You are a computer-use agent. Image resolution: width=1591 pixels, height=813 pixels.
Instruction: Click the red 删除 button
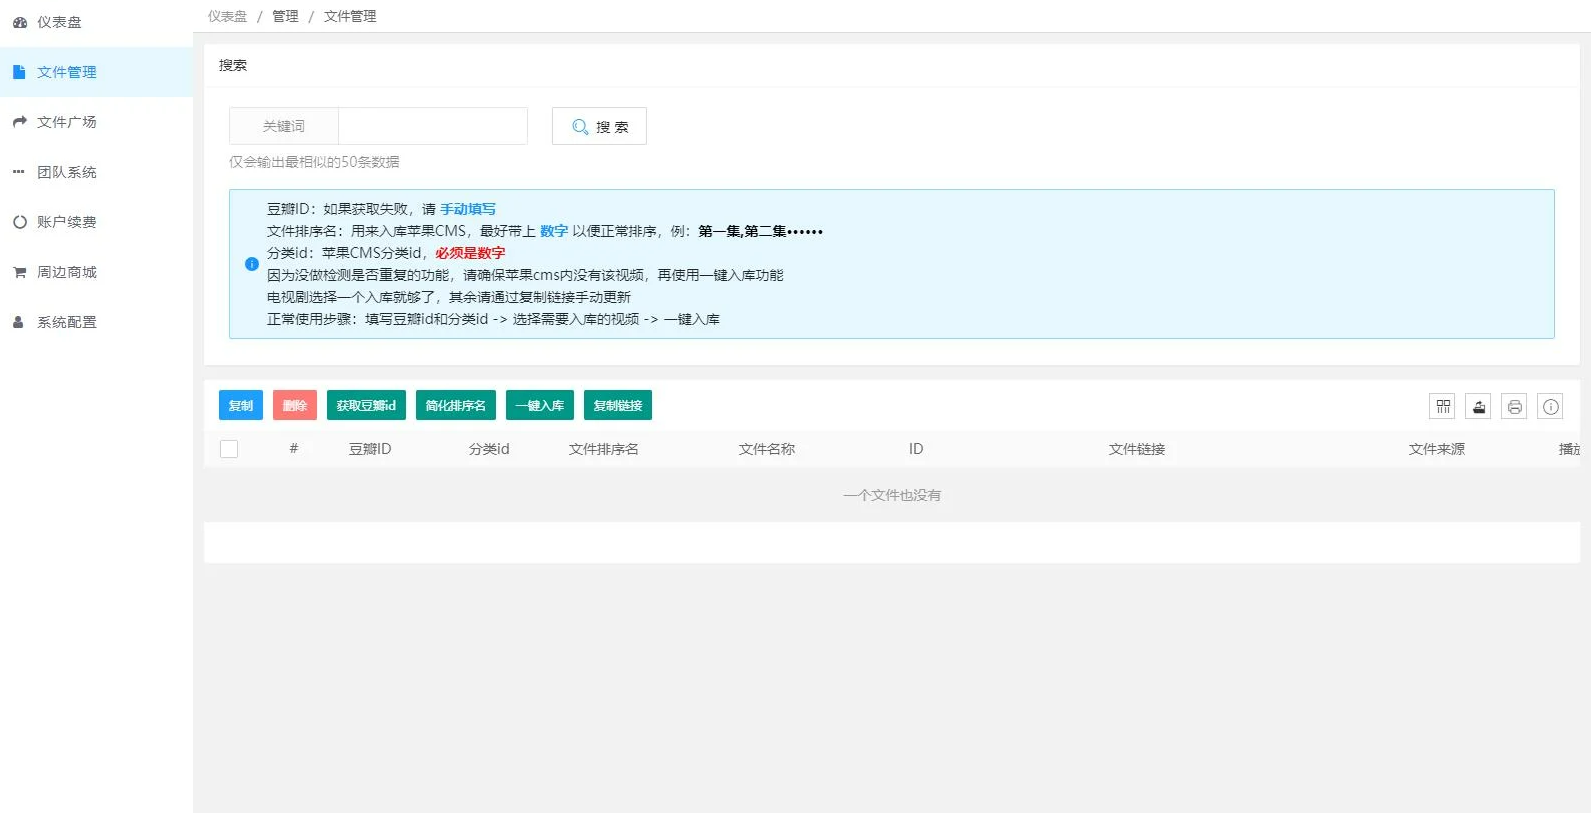(x=295, y=405)
